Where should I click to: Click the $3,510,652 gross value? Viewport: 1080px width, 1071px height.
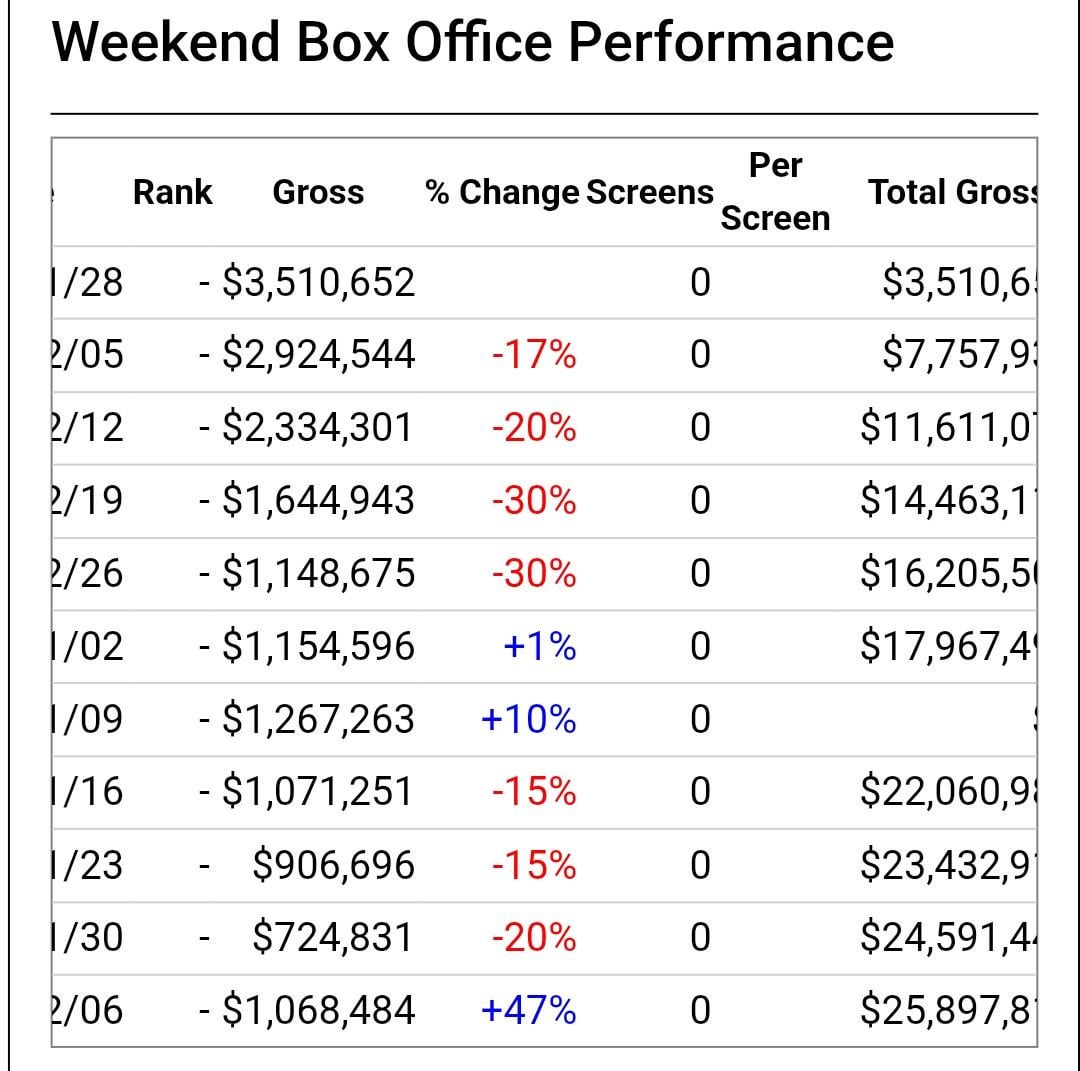pyautogui.click(x=318, y=283)
